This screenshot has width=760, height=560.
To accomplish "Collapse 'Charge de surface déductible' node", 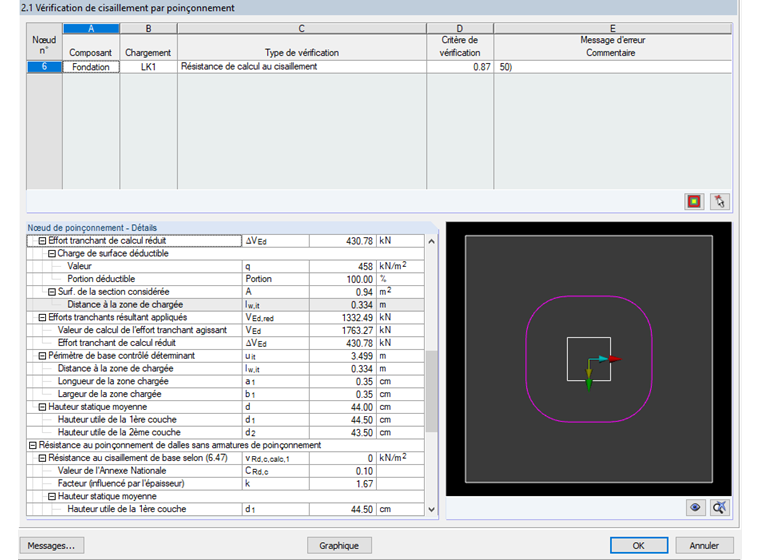I will [x=52, y=254].
